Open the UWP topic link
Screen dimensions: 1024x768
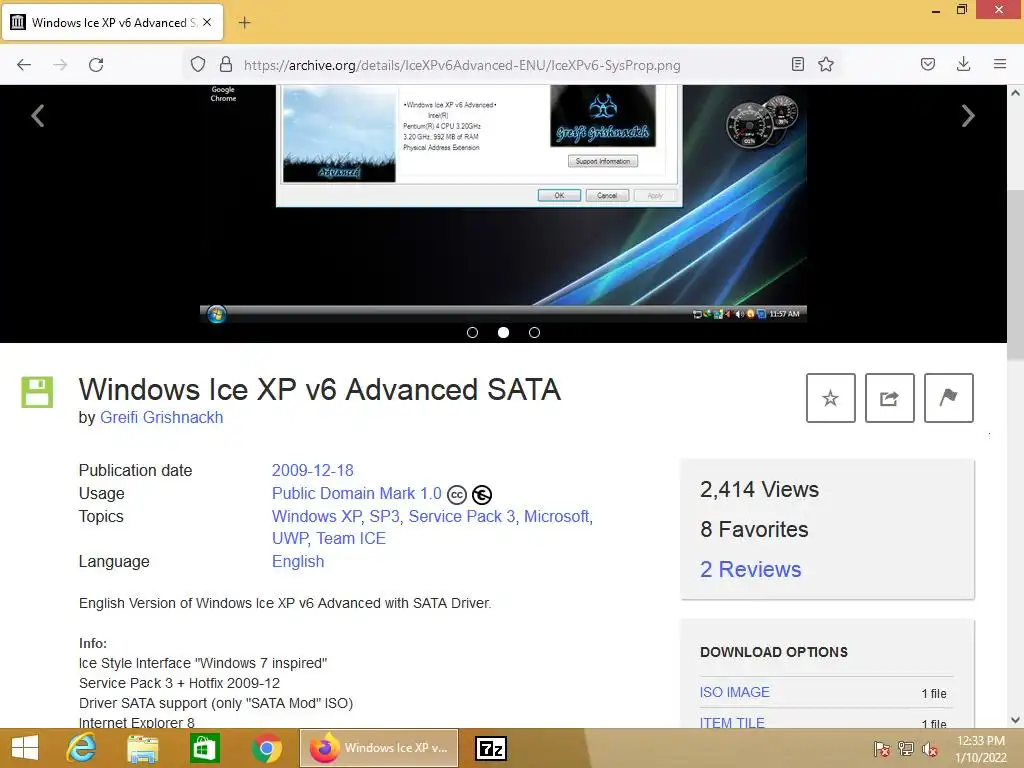pos(290,538)
